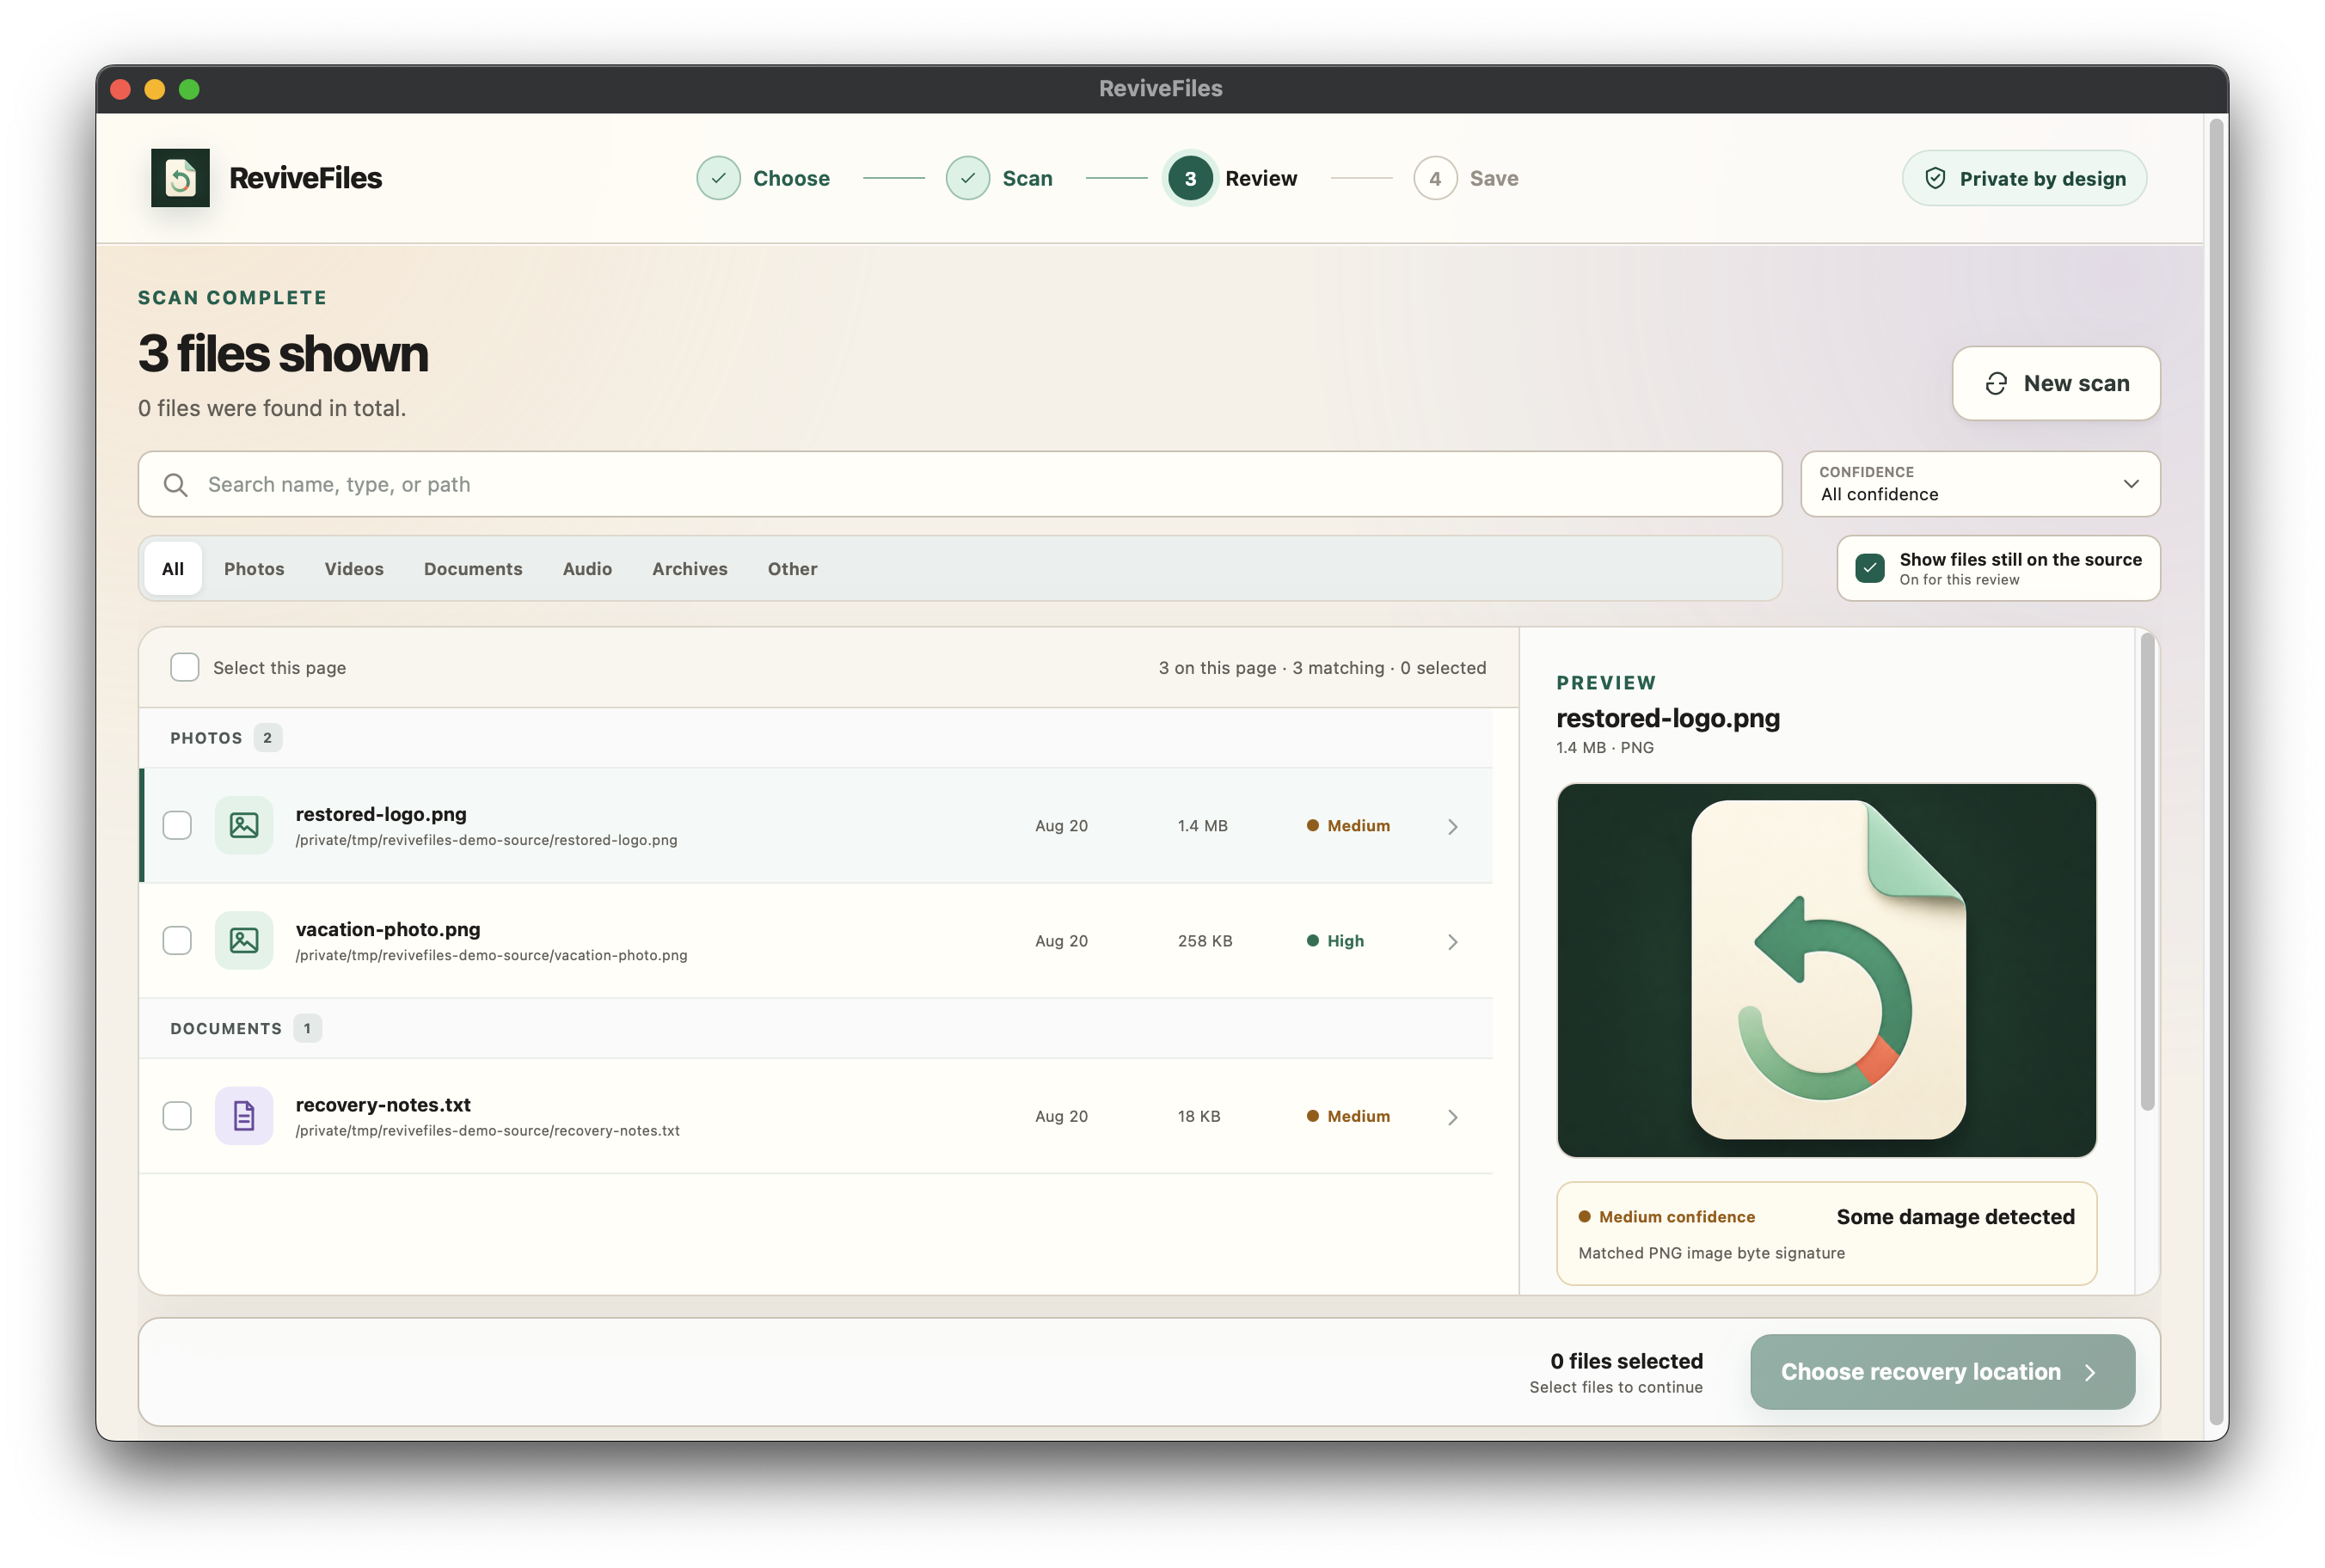Select the vacation-photo.png file name
This screenshot has width=2325, height=1568.
388,929
